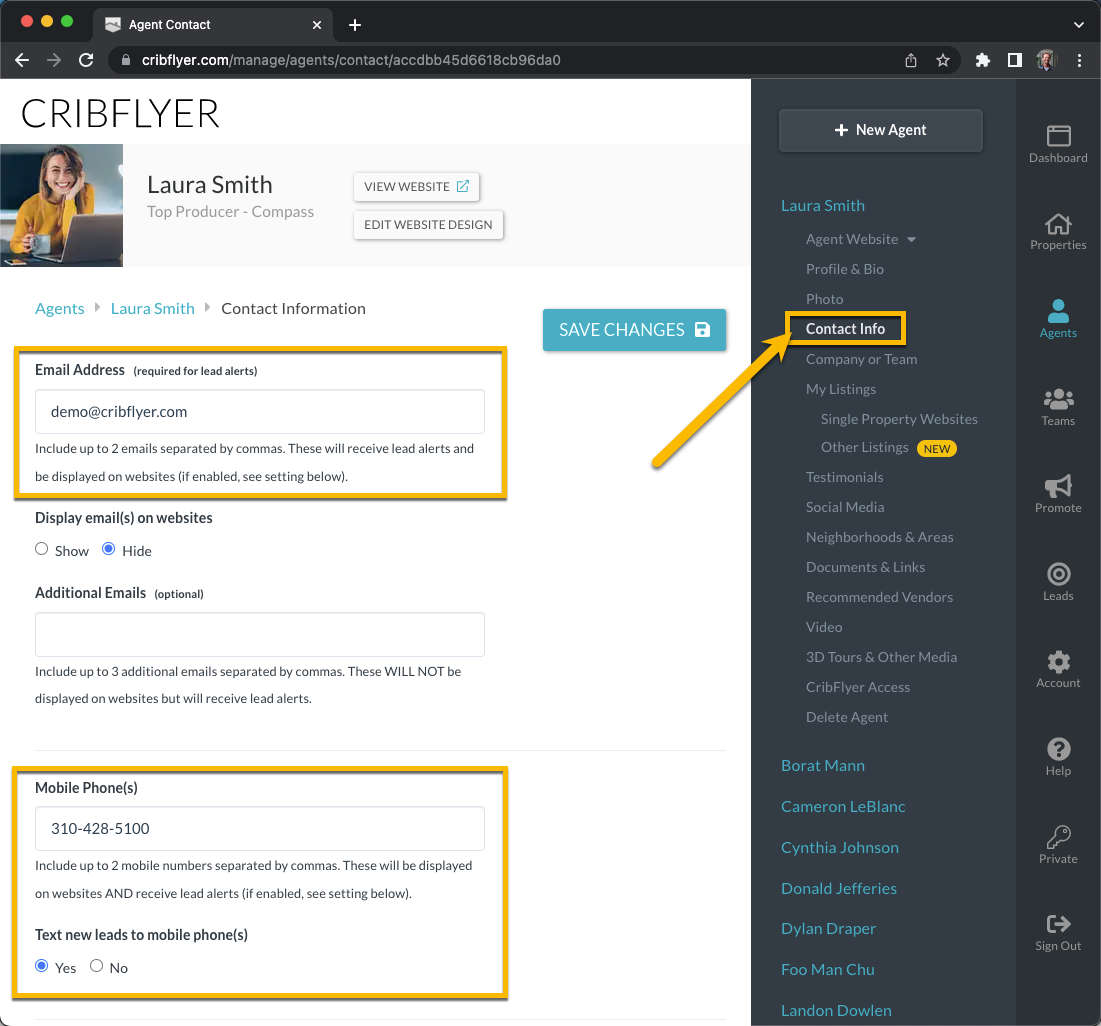
Task: Click the View Website button
Action: click(416, 187)
